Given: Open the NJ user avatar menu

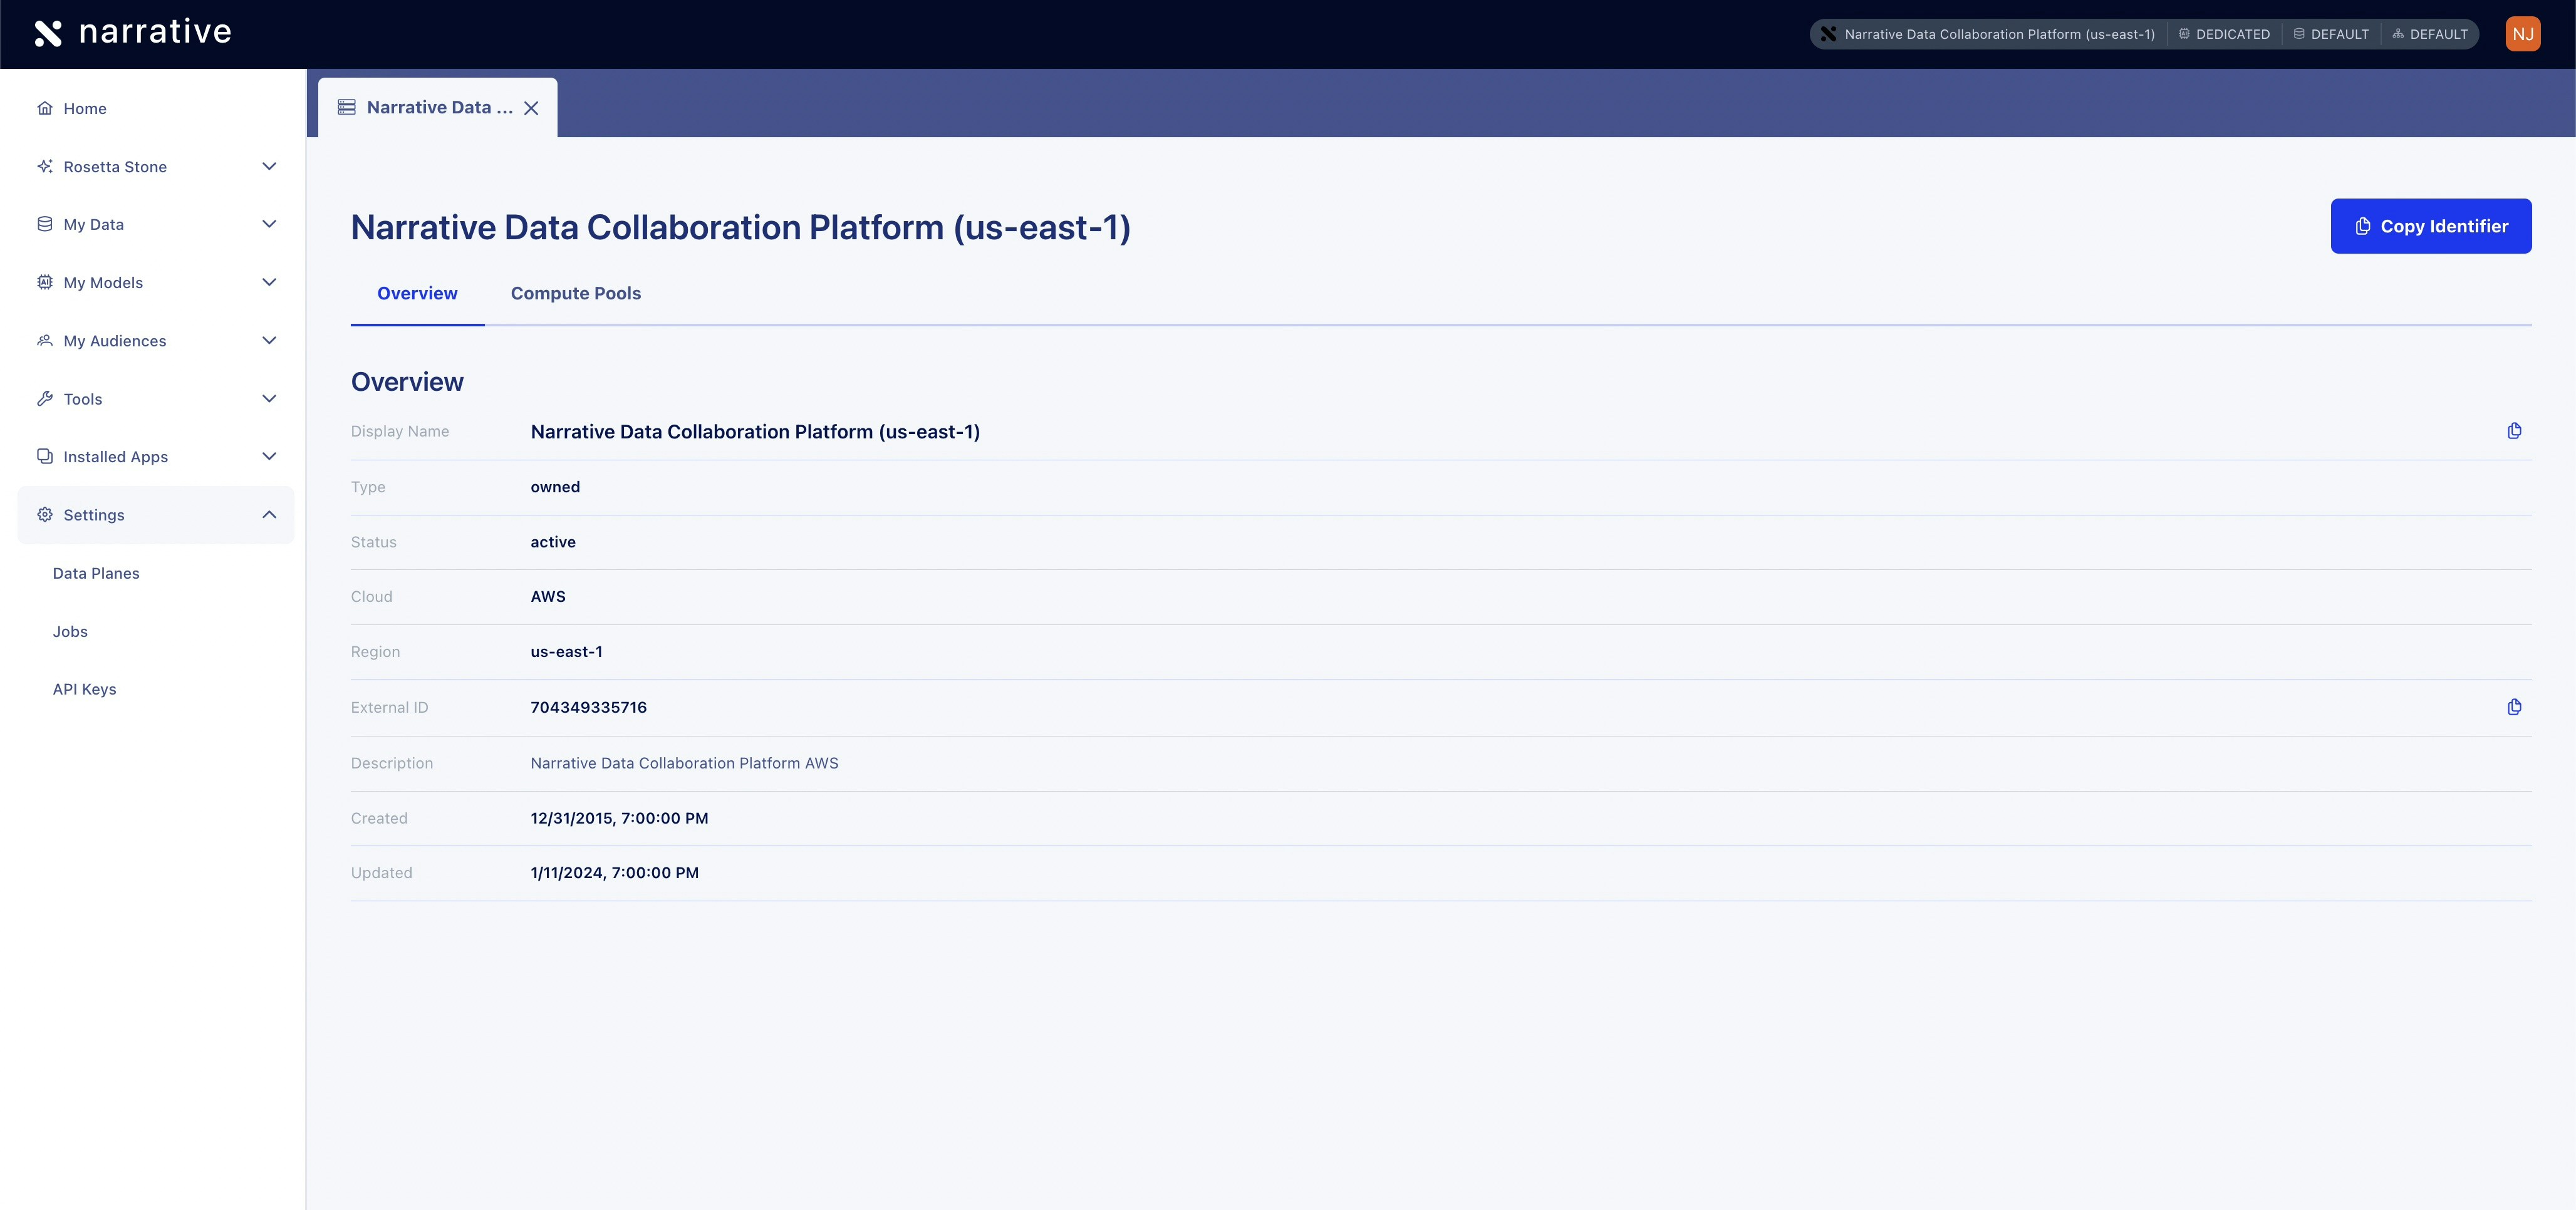Looking at the screenshot, I should point(2523,33).
